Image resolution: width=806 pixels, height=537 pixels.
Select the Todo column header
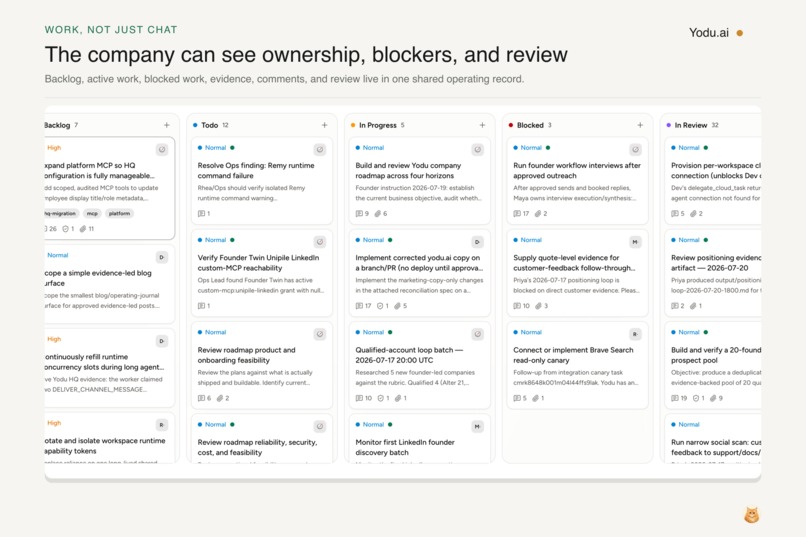pyautogui.click(x=210, y=125)
